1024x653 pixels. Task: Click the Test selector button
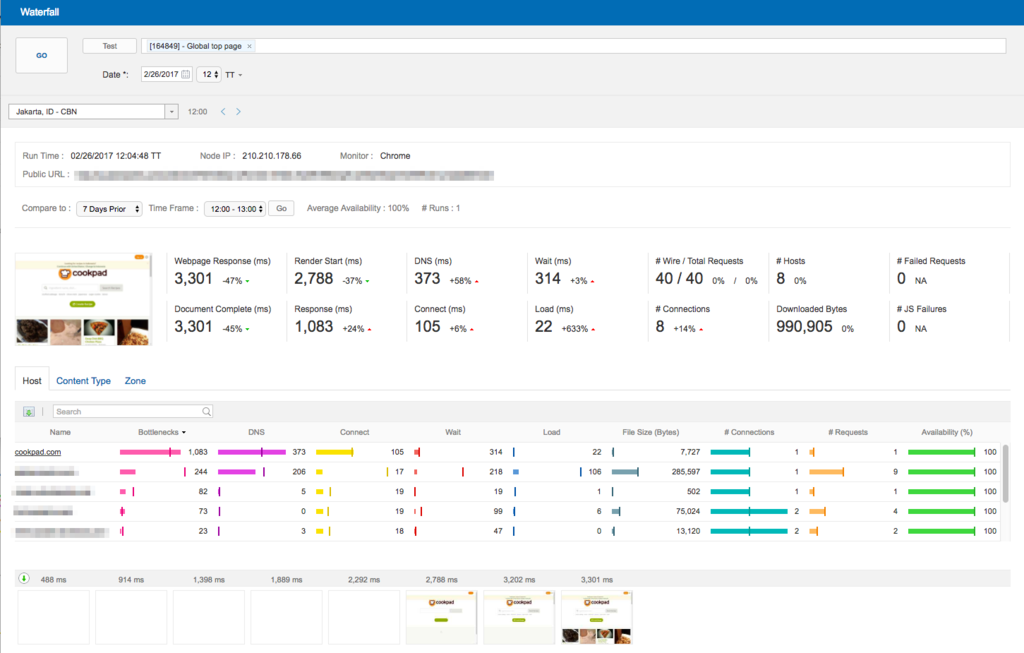(110, 46)
